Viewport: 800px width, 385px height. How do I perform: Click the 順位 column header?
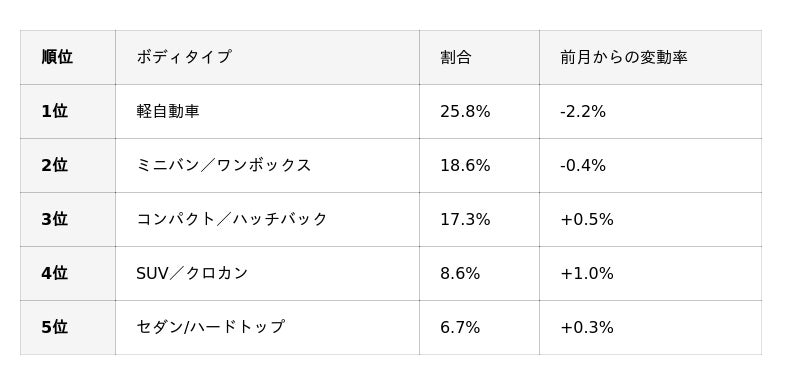point(68,57)
